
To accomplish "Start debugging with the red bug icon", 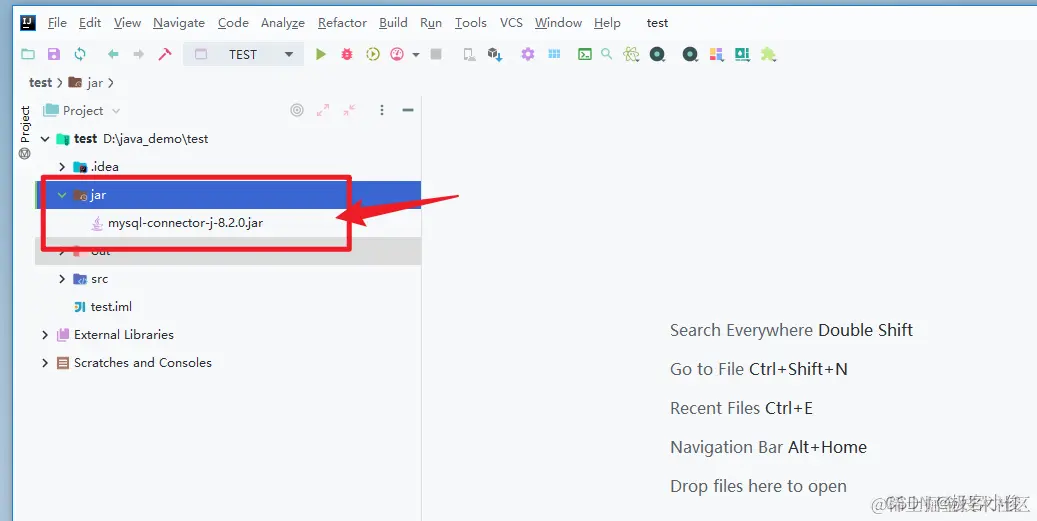I will [x=347, y=54].
